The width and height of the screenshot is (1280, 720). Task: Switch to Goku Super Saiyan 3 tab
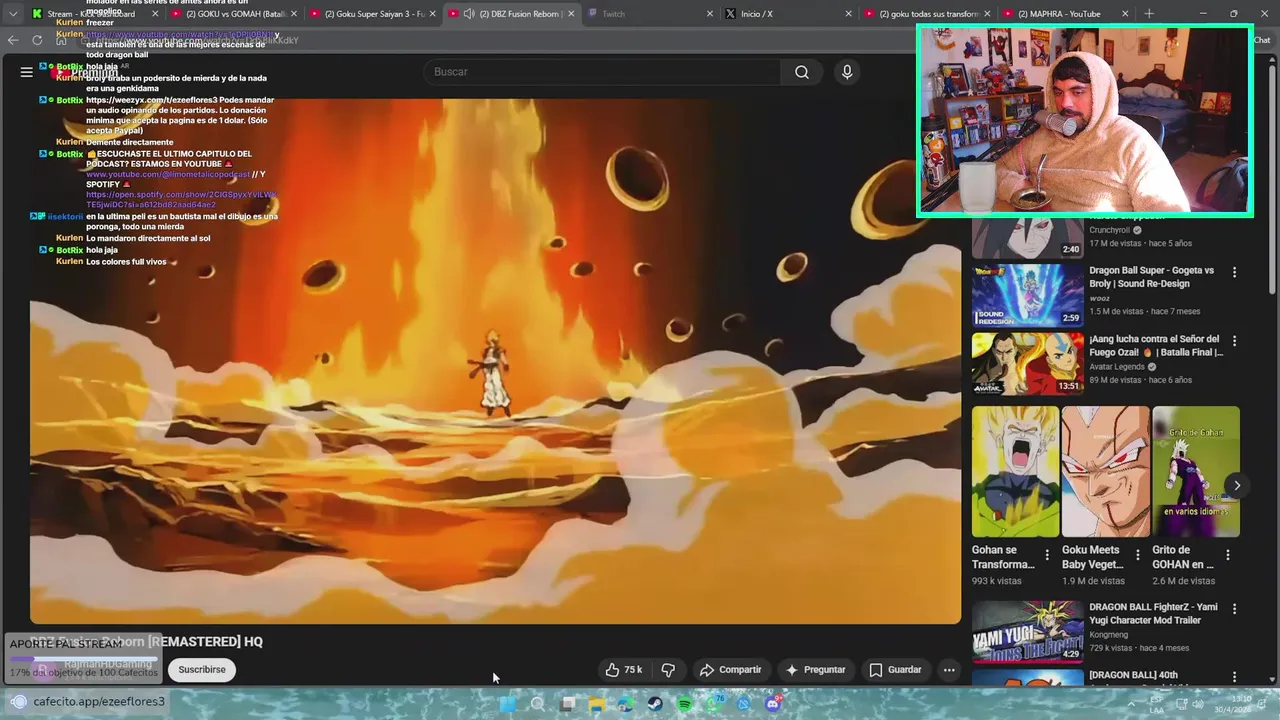click(374, 14)
